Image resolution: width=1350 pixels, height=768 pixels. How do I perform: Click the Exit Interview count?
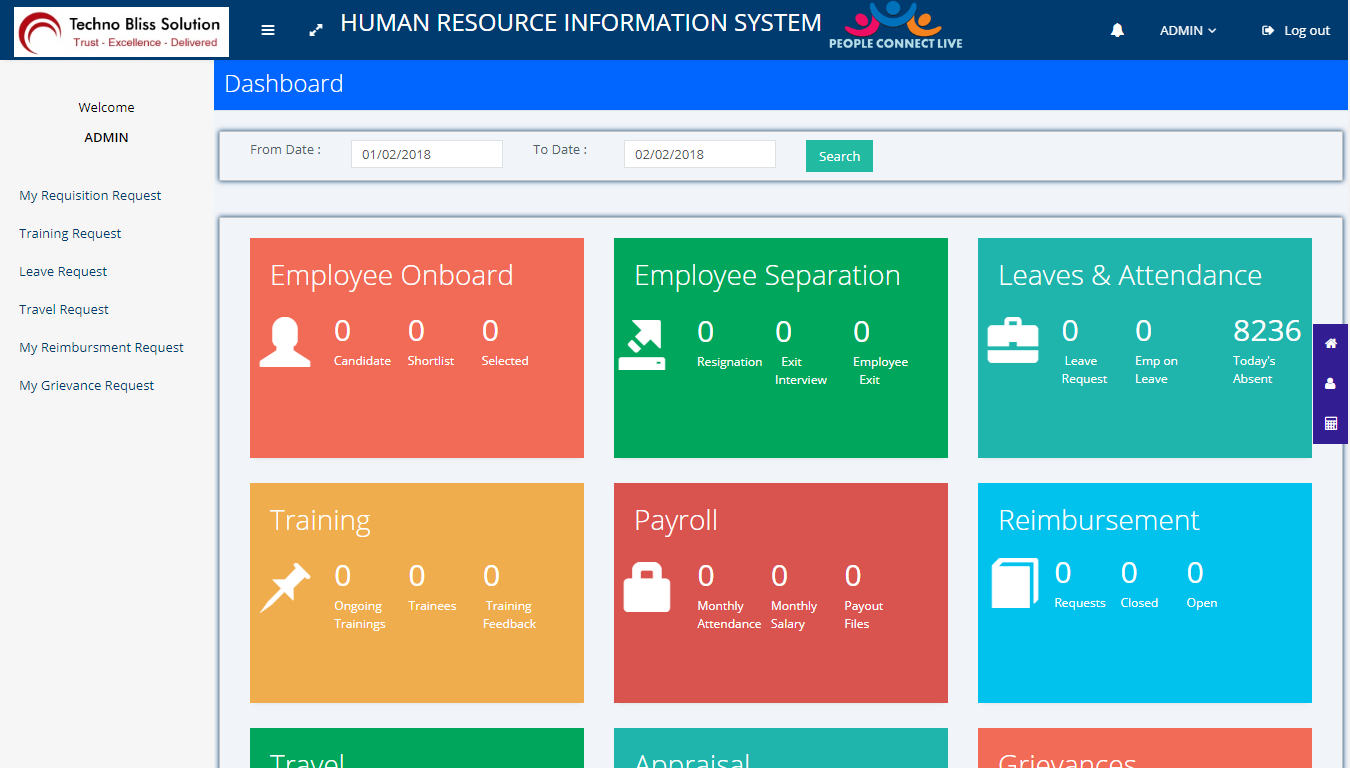coord(784,332)
